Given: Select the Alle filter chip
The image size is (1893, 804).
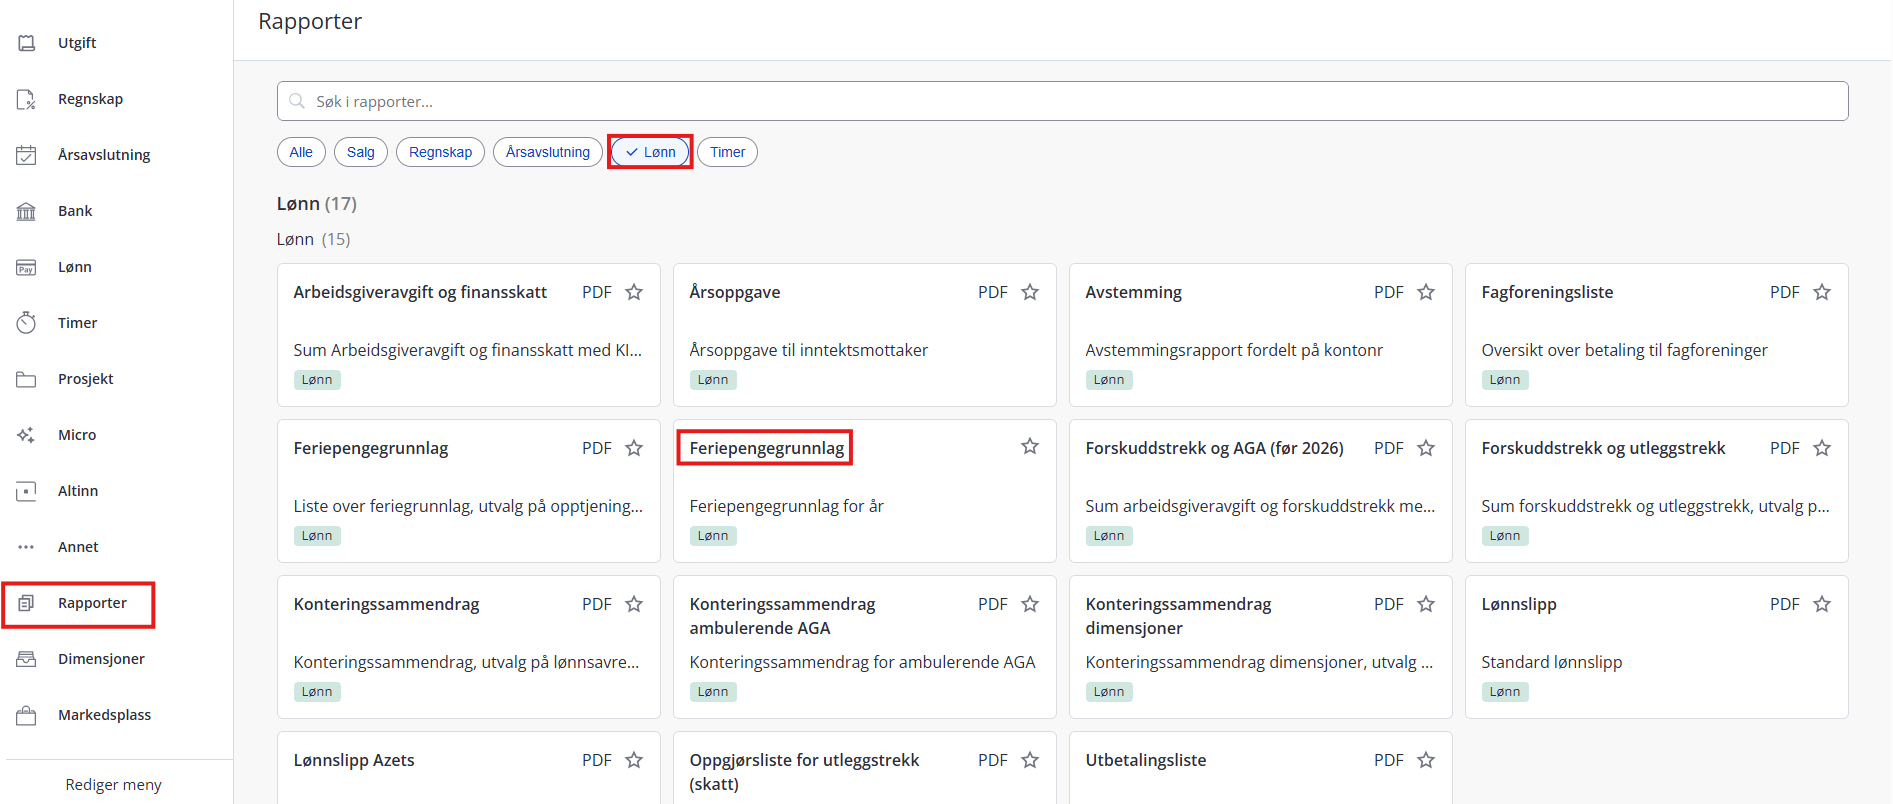Looking at the screenshot, I should pos(301,152).
